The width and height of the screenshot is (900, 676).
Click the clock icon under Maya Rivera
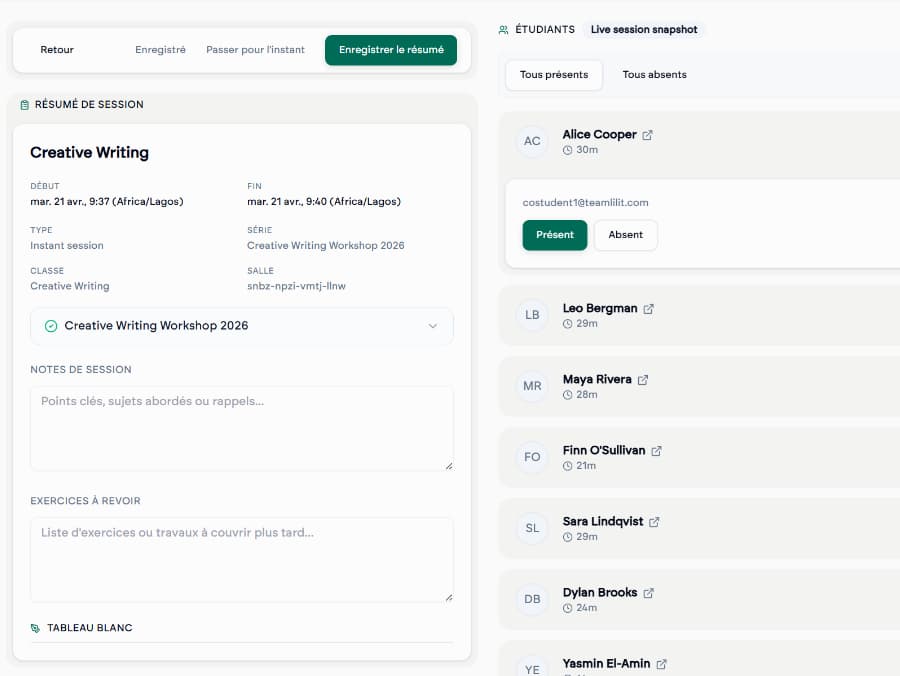point(568,395)
